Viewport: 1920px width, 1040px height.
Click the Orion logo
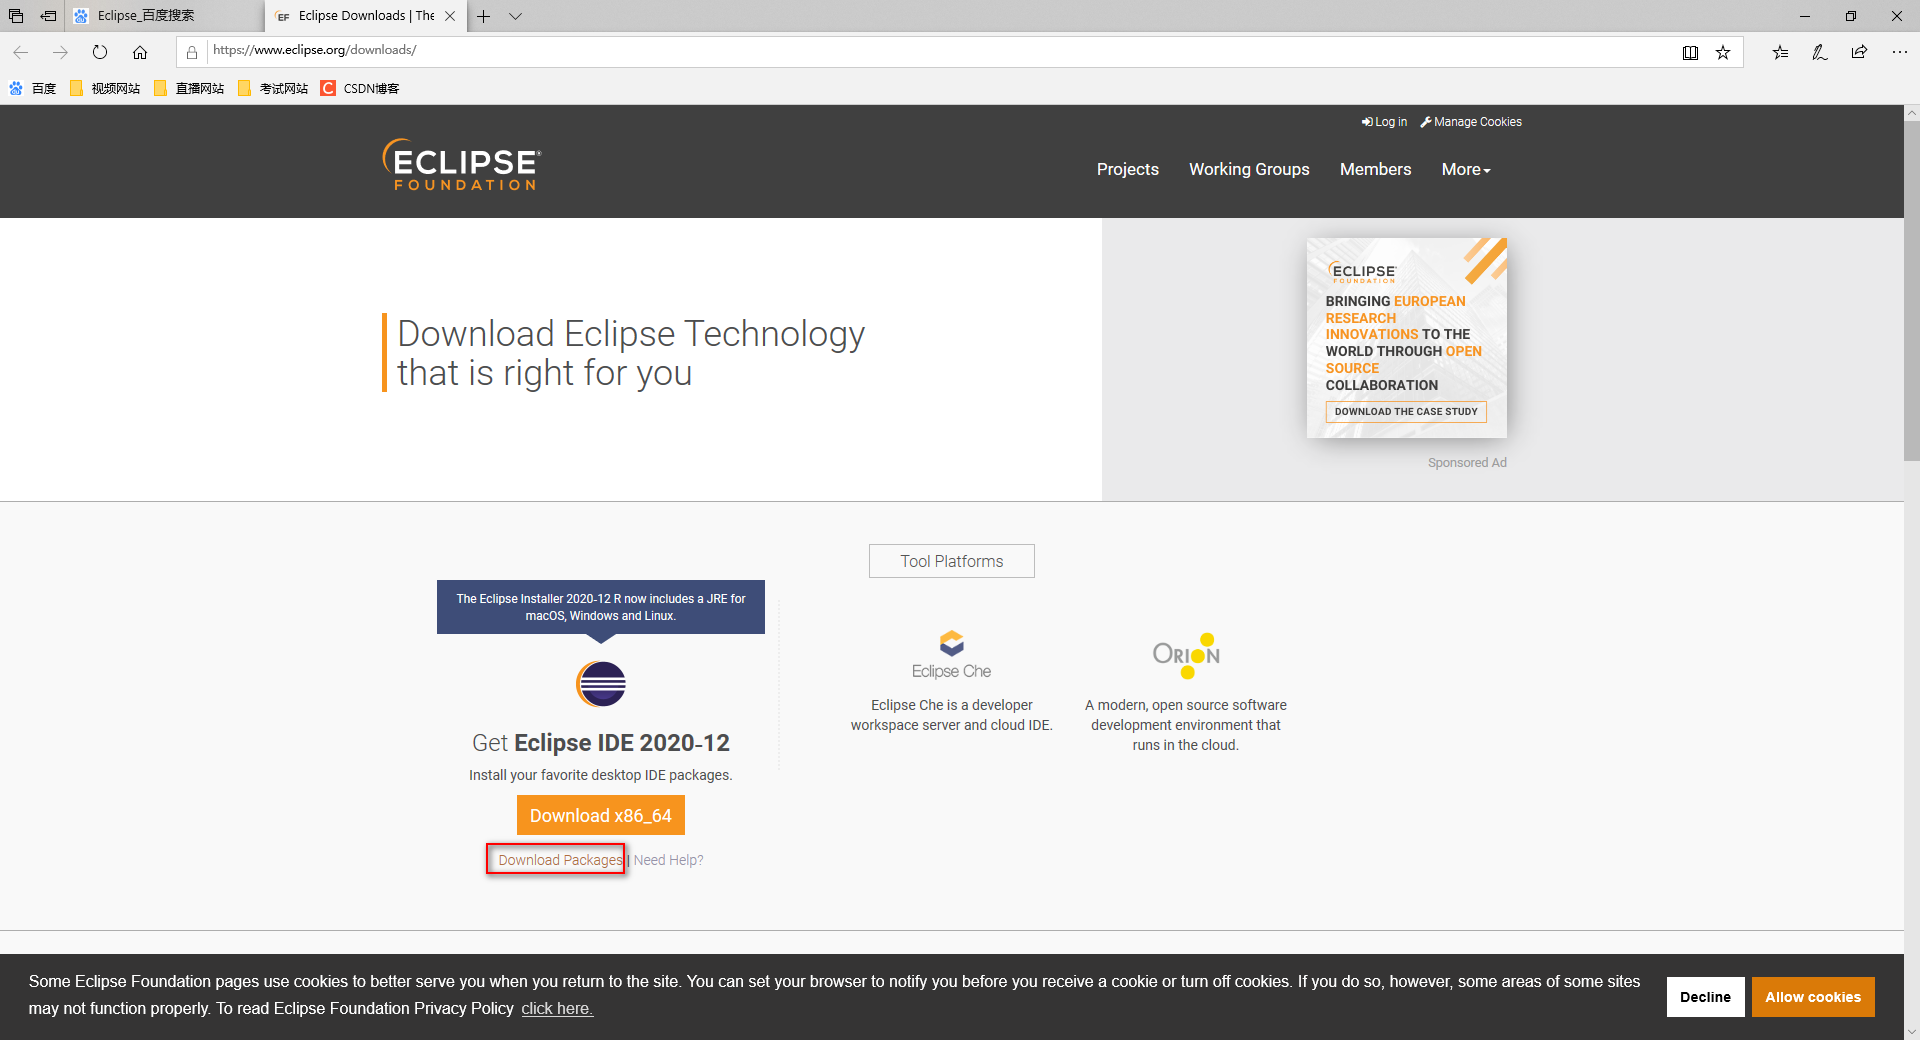pos(1186,655)
